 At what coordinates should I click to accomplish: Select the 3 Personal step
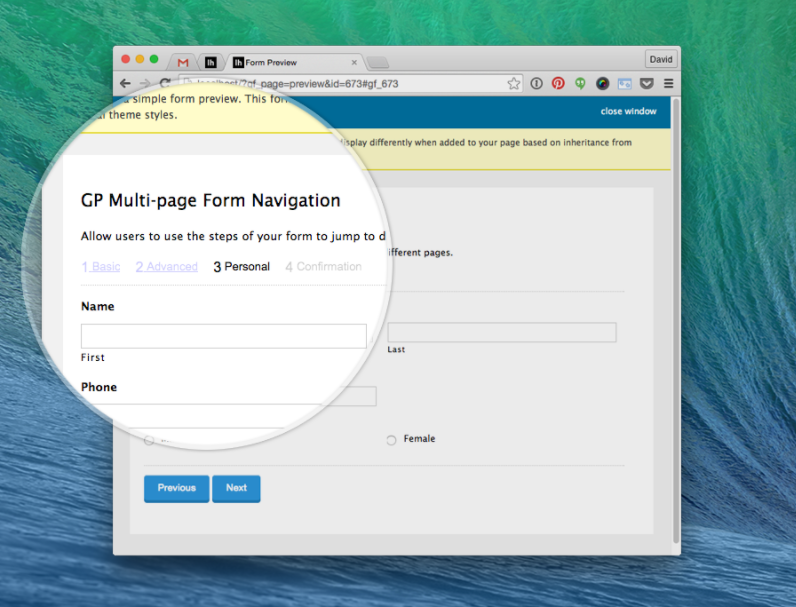[242, 266]
